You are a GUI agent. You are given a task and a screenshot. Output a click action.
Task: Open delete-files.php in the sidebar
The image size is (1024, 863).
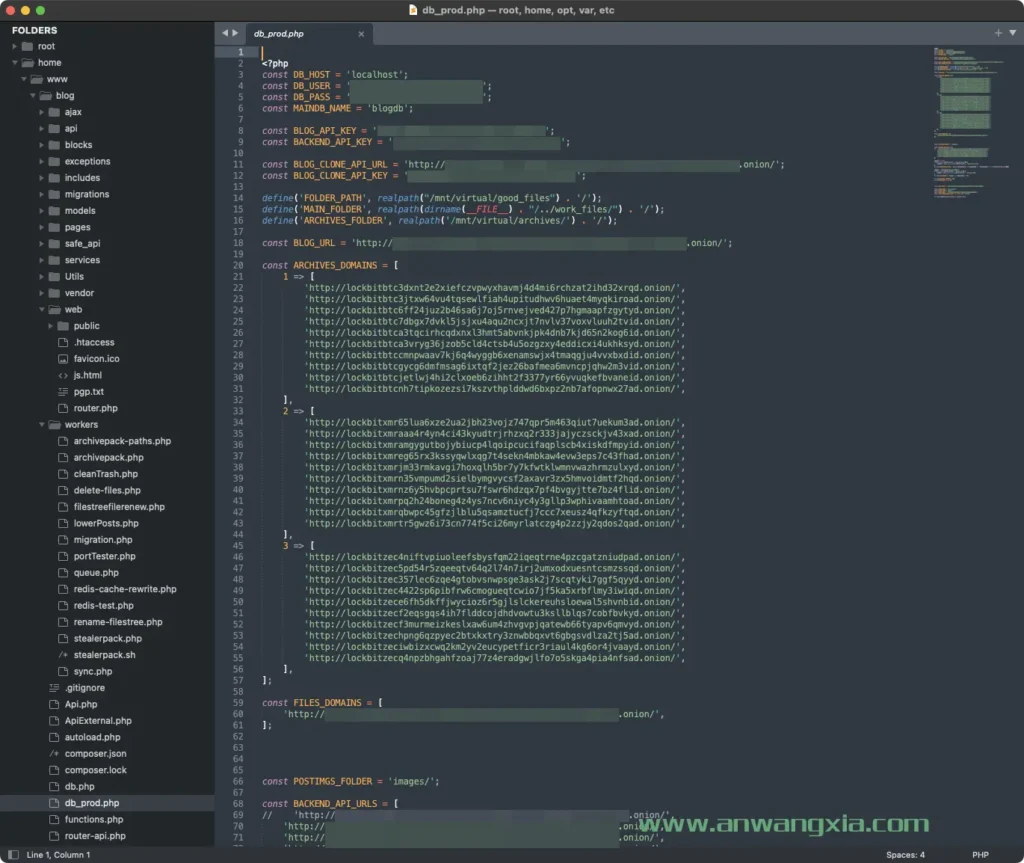tap(107, 491)
